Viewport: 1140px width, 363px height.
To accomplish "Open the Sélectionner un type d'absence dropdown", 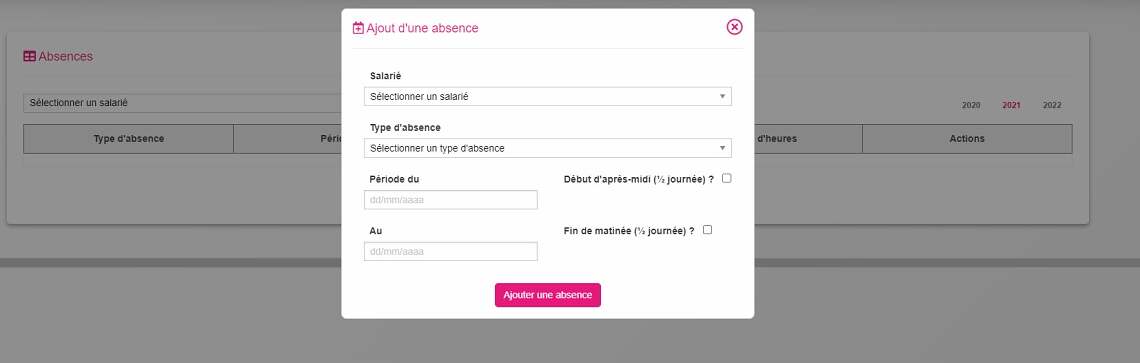I will point(547,148).
